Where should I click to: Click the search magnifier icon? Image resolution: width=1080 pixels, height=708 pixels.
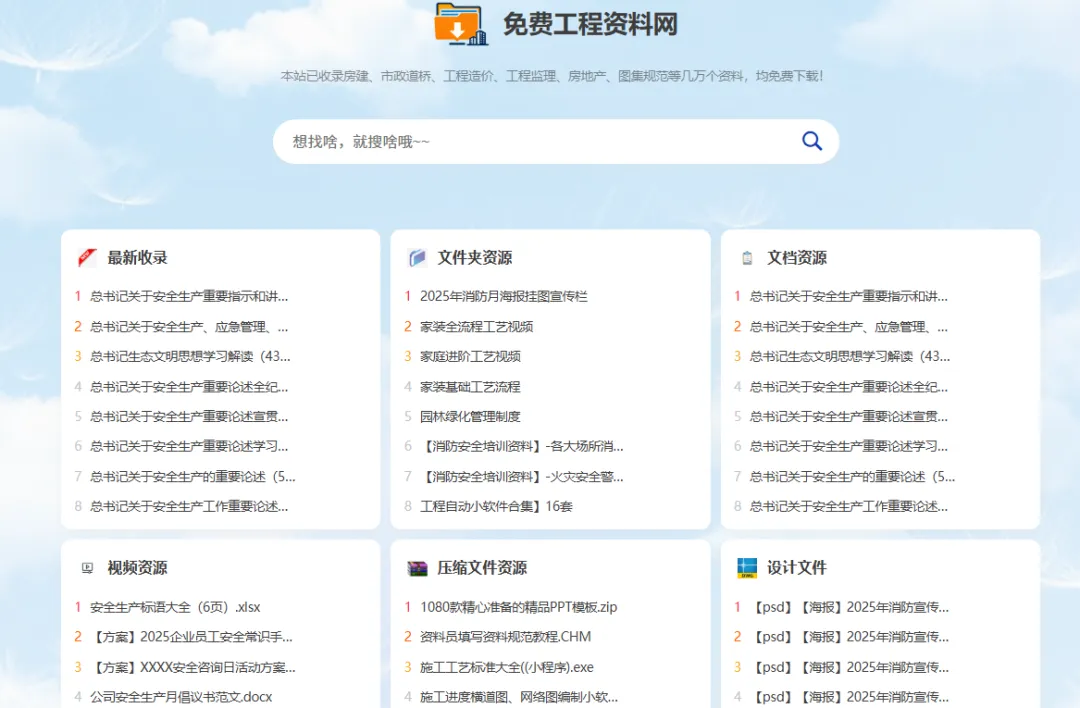pyautogui.click(x=812, y=141)
